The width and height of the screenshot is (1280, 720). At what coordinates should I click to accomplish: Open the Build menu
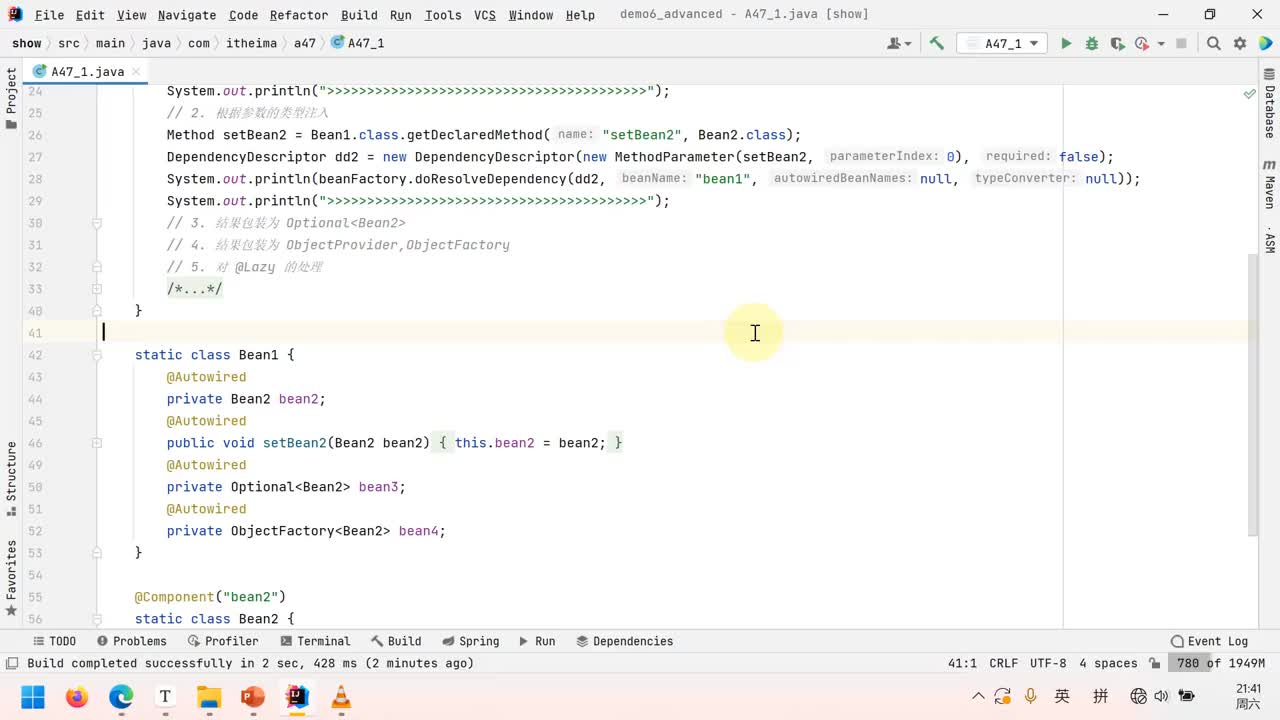click(x=359, y=15)
